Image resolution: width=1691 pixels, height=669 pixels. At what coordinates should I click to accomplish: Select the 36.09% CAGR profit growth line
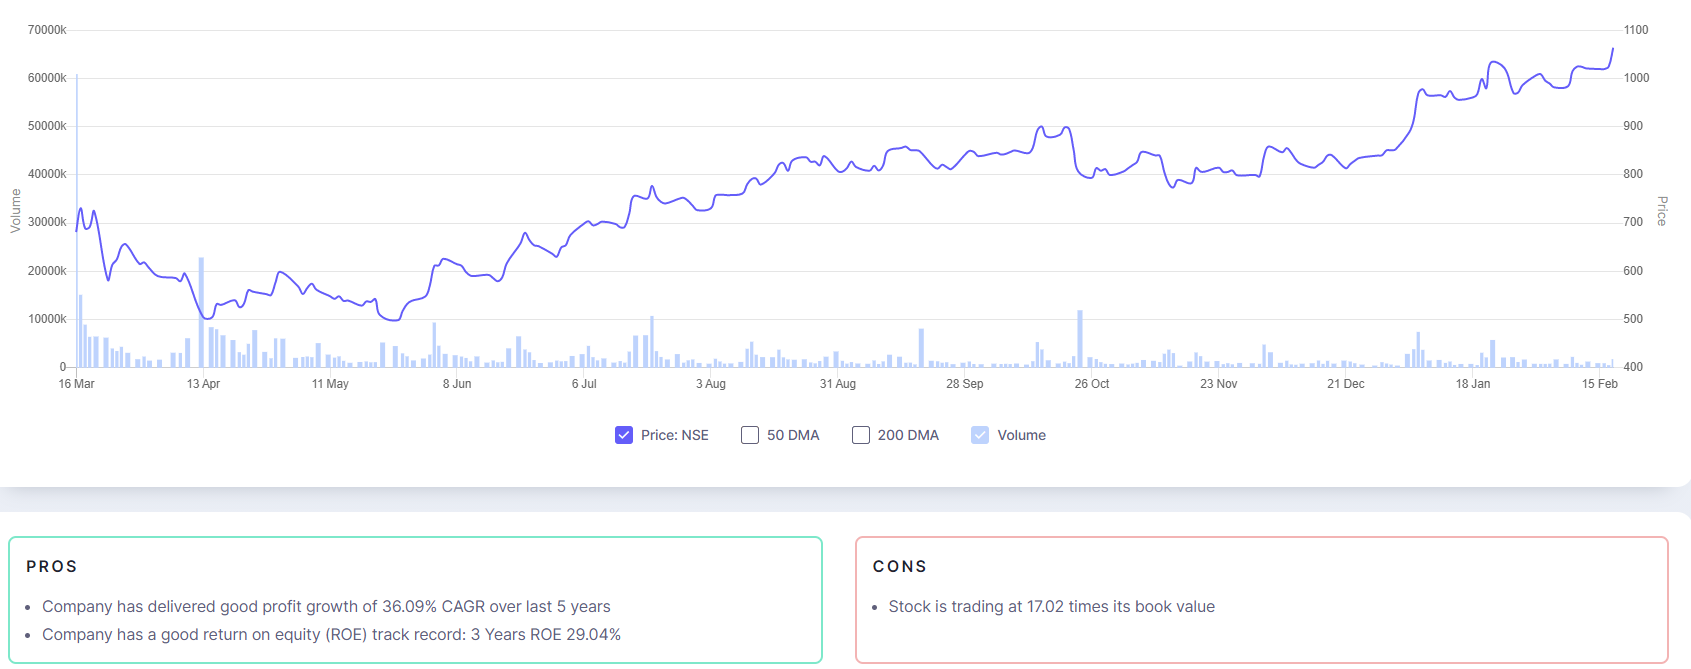pyautogui.click(x=326, y=607)
